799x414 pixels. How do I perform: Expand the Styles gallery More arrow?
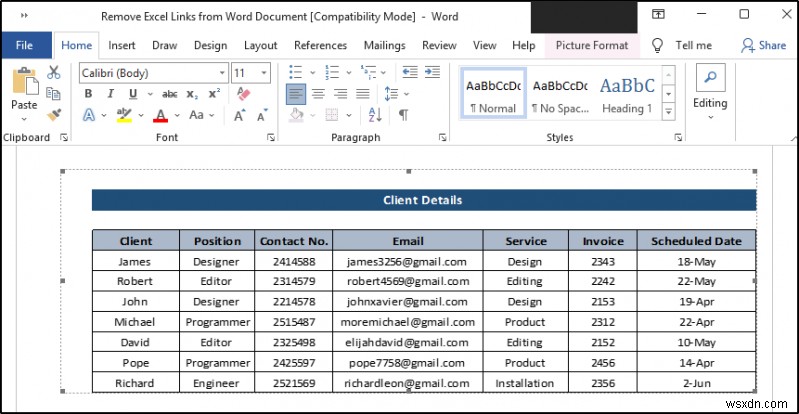point(669,111)
